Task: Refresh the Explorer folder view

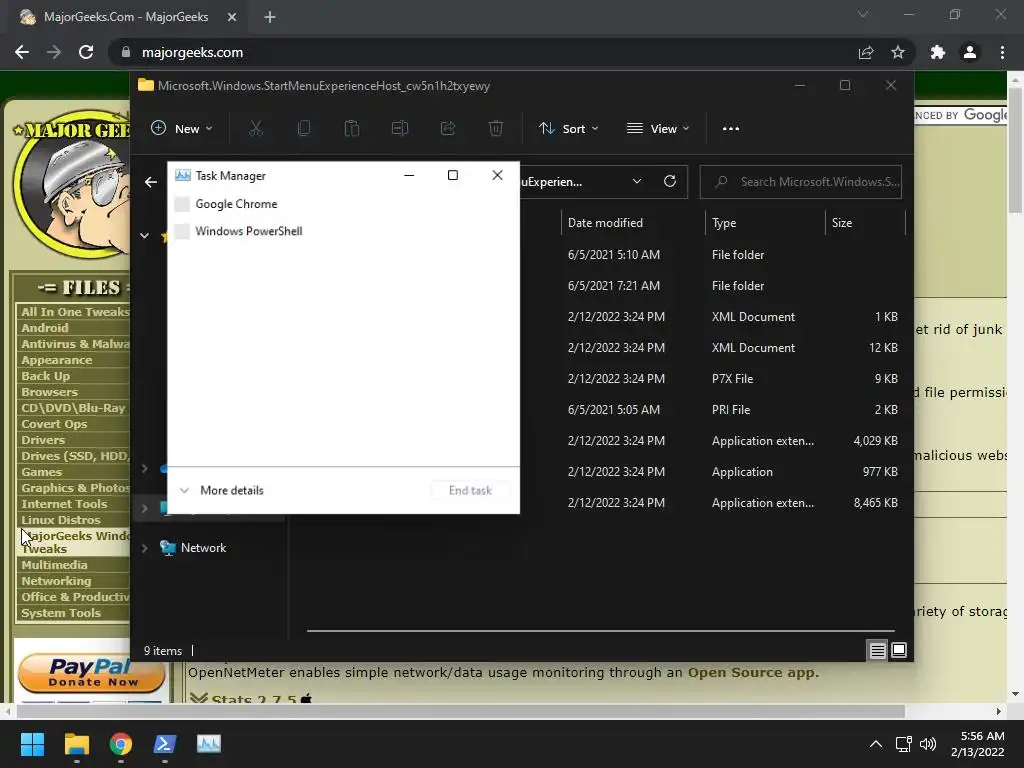Action: tap(669, 182)
